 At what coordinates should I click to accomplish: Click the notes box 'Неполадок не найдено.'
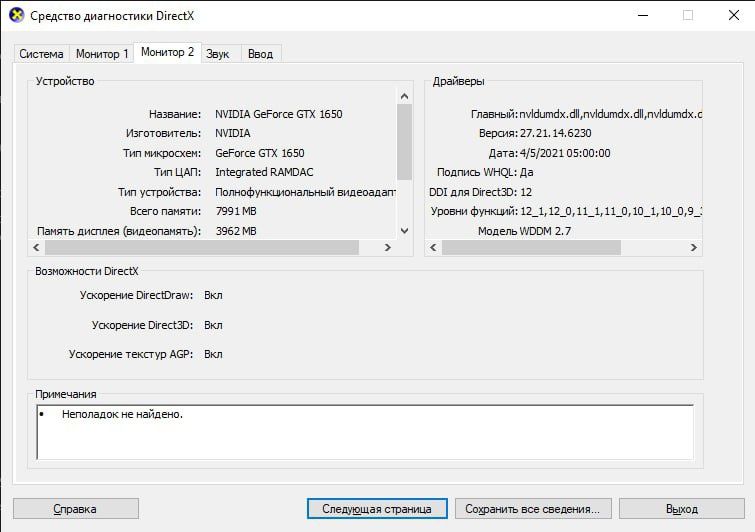pos(365,432)
